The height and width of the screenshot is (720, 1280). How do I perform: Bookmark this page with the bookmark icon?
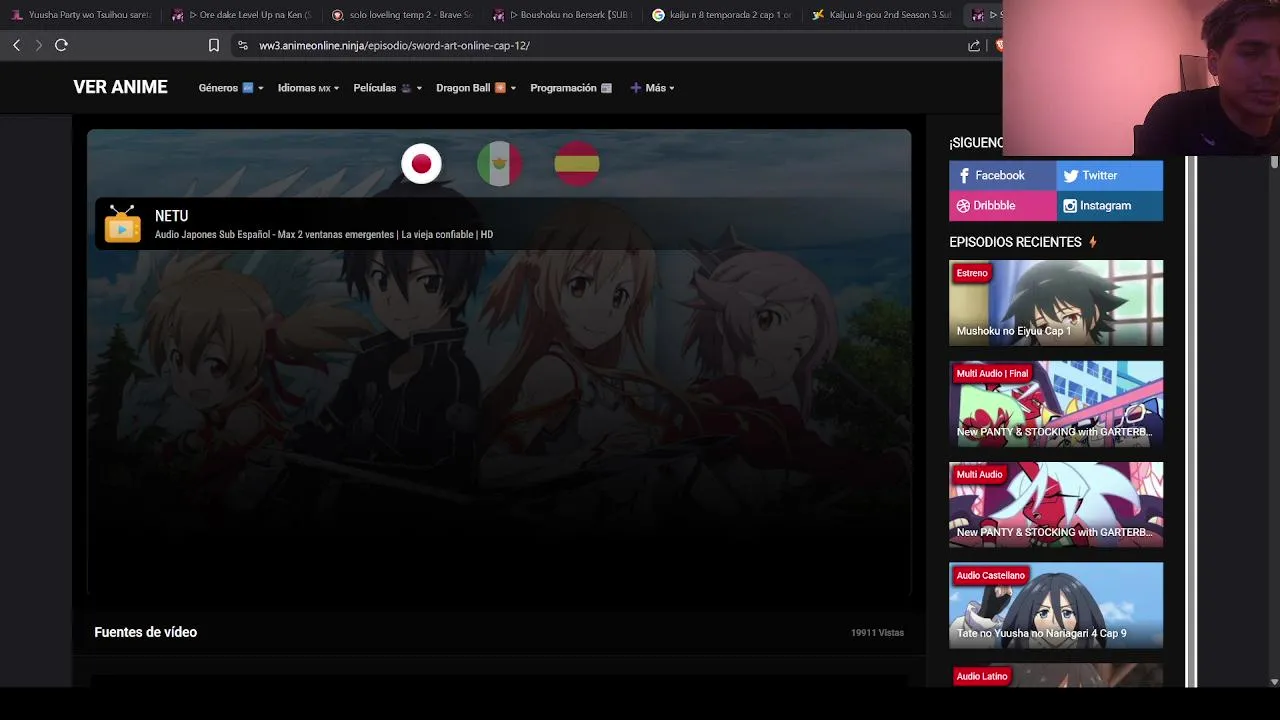[x=213, y=45]
